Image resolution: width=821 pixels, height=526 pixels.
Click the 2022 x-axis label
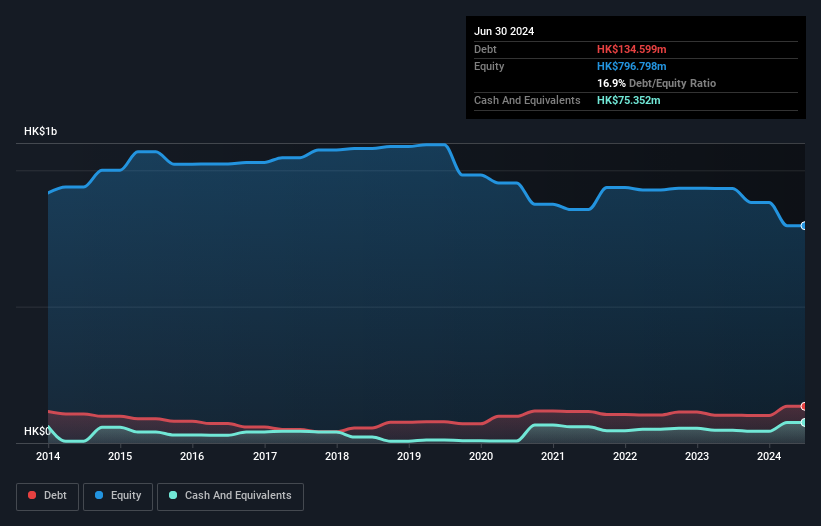(x=625, y=456)
